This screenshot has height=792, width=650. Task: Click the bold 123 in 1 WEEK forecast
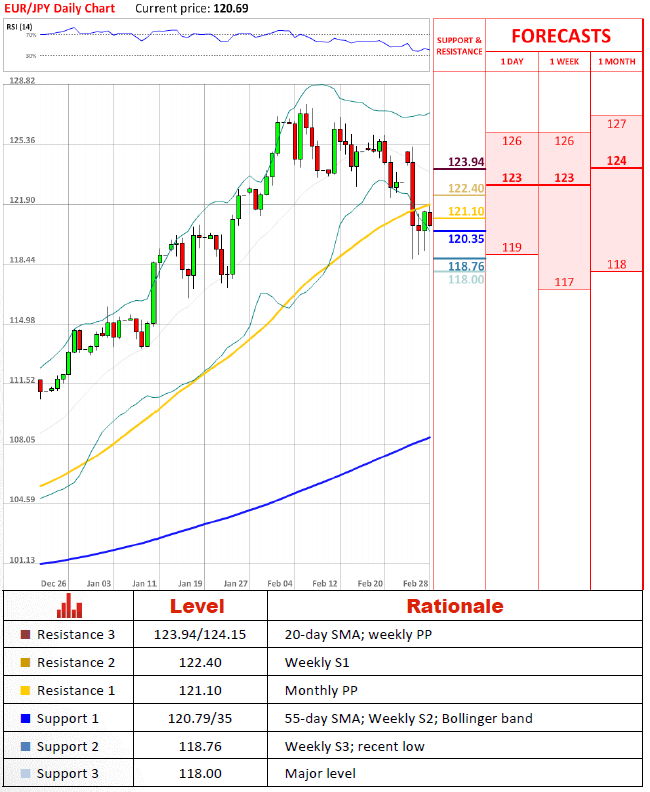pyautogui.click(x=564, y=178)
